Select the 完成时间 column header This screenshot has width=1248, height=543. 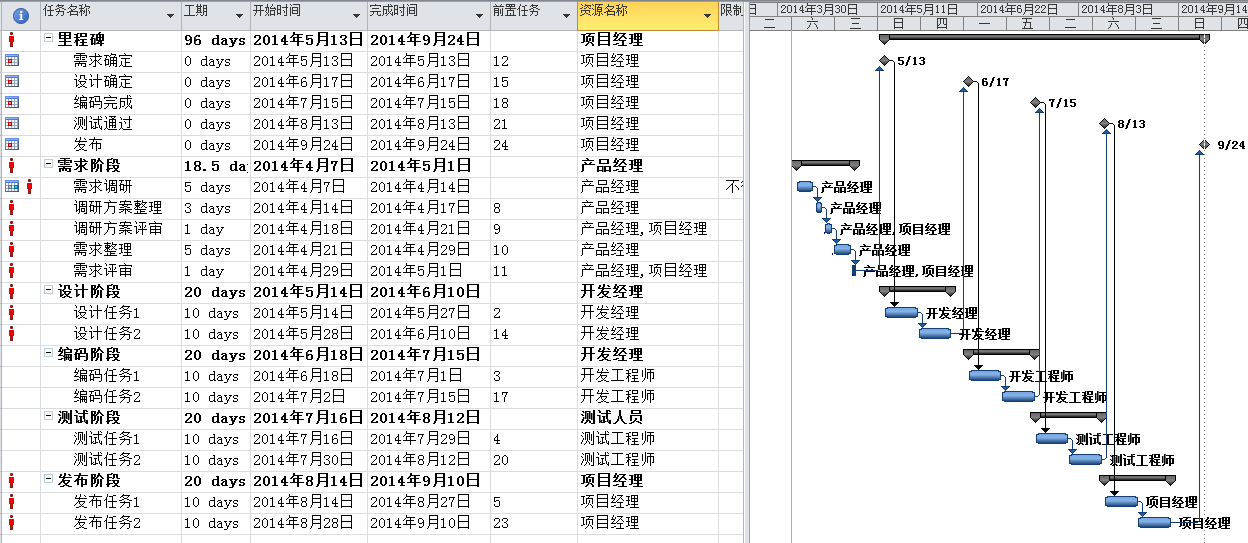tap(428, 15)
